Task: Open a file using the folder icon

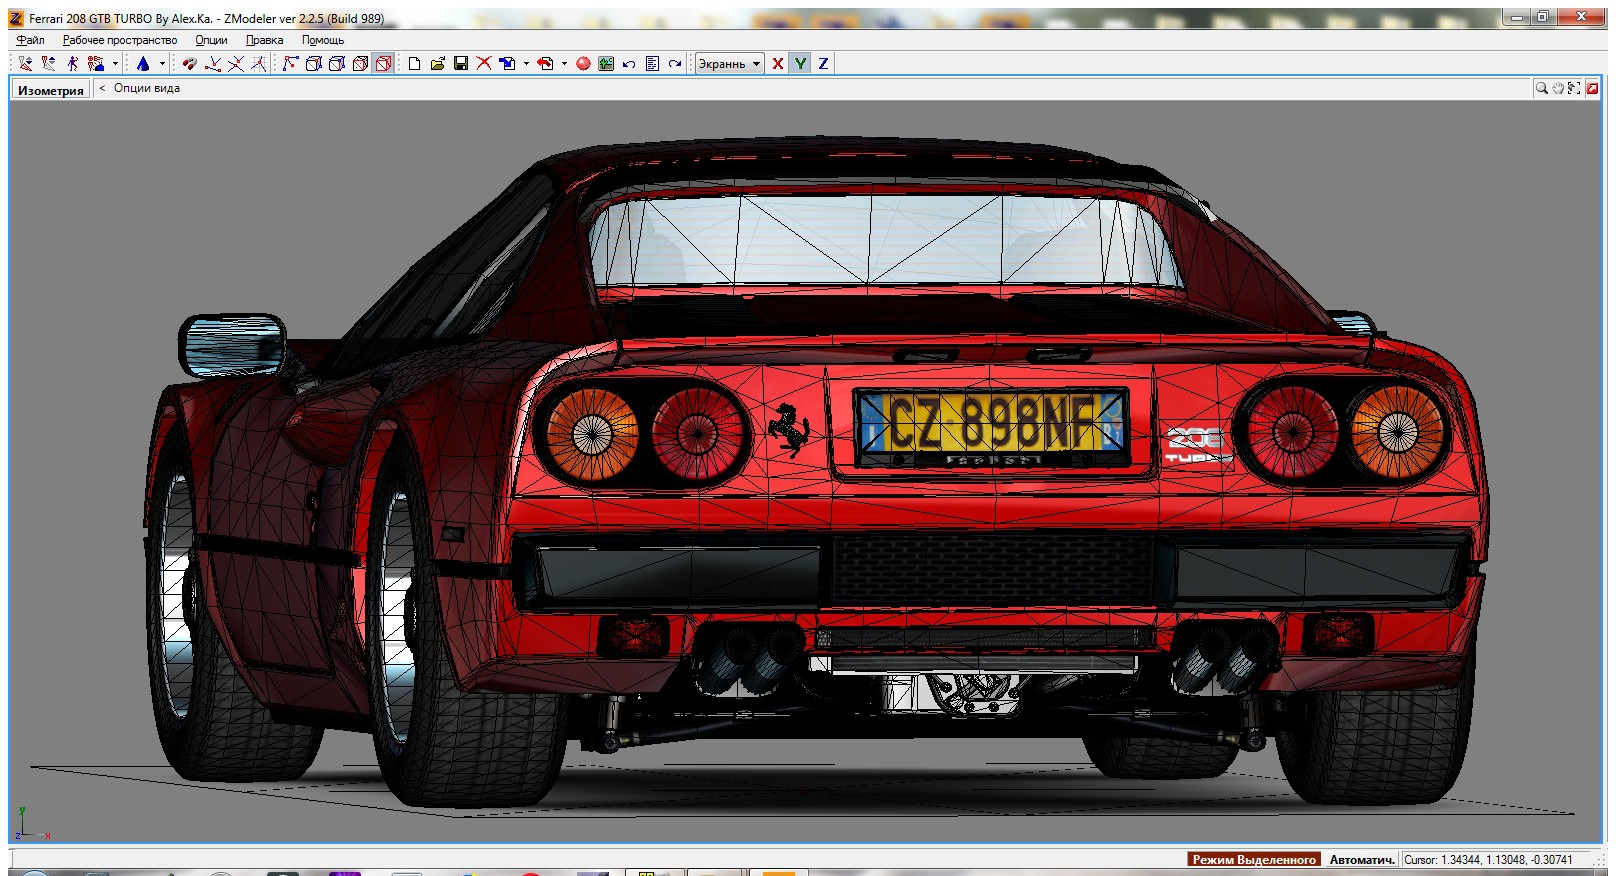Action: (x=438, y=63)
